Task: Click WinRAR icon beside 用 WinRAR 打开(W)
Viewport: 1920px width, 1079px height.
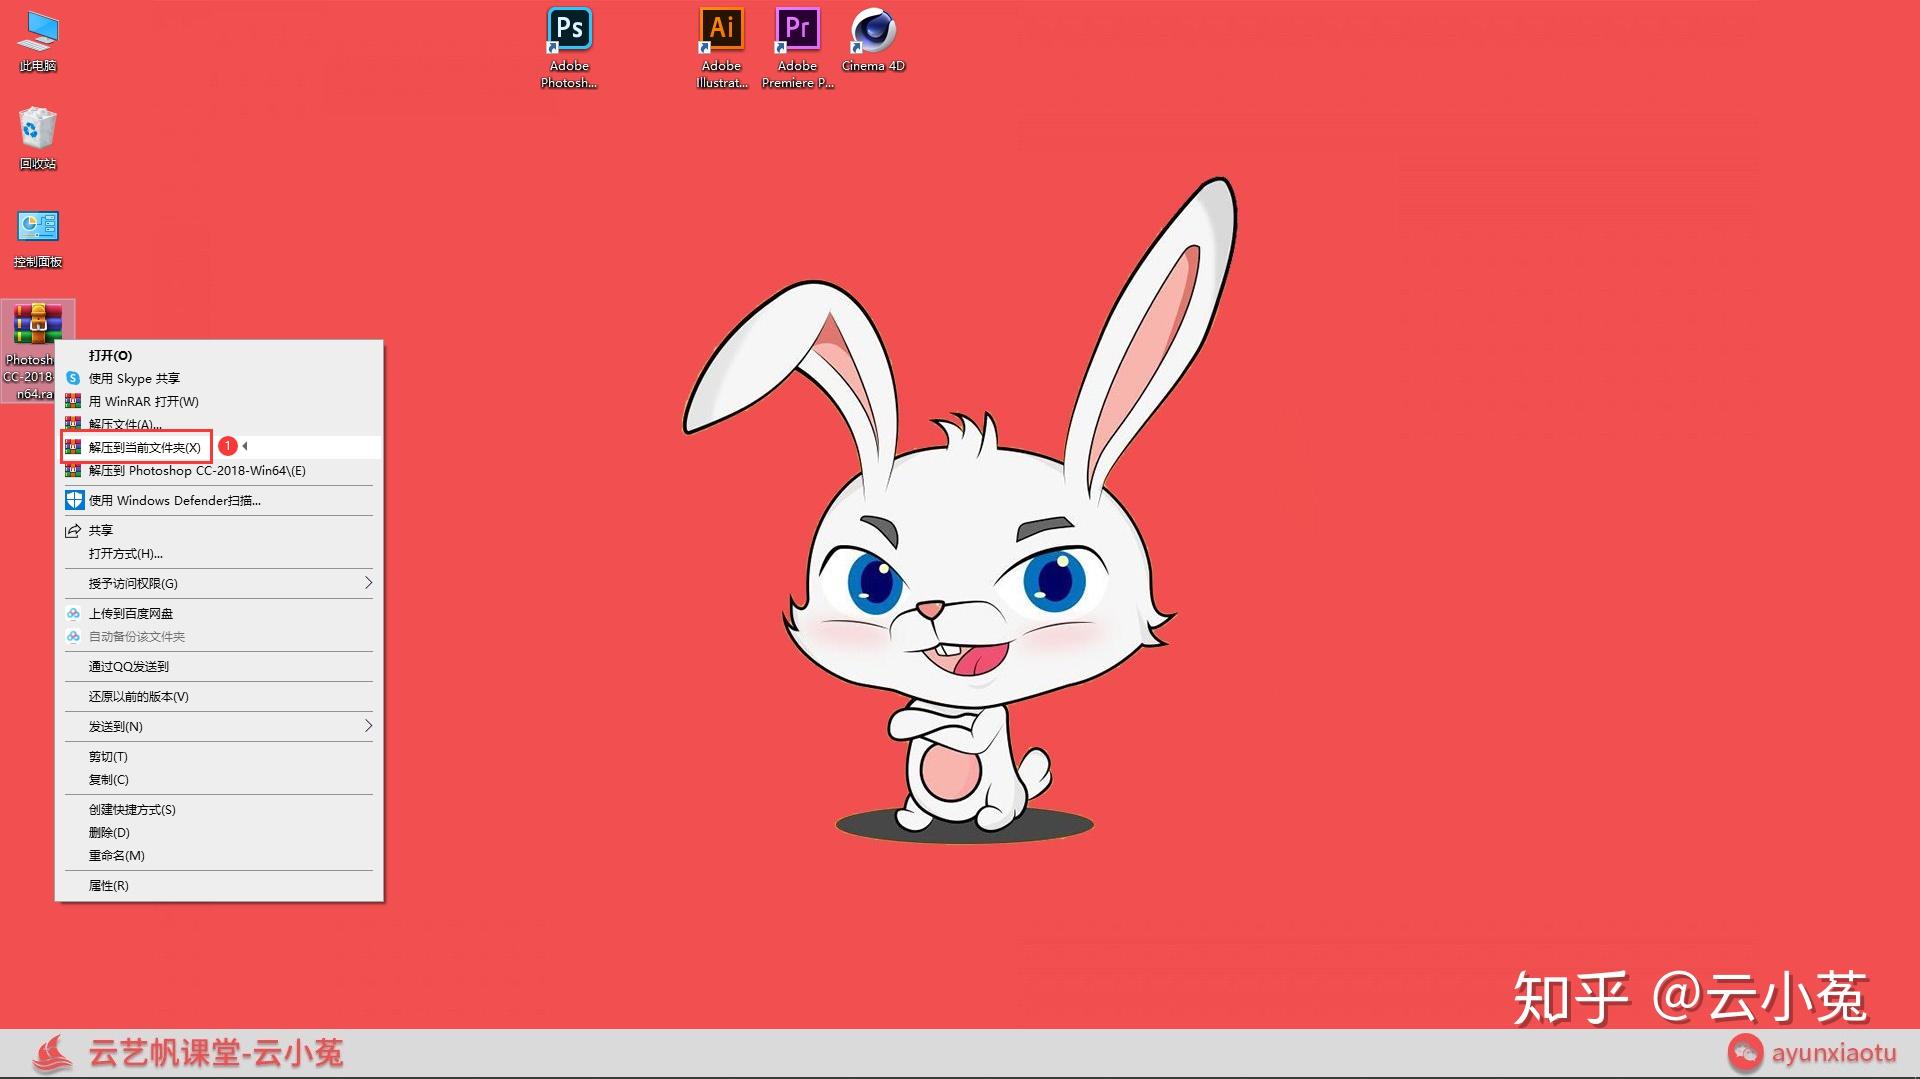Action: (x=73, y=401)
